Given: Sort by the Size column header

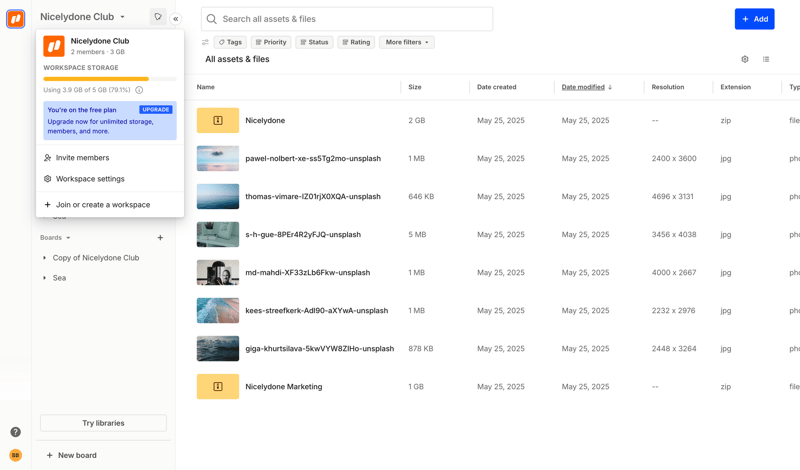Looking at the screenshot, I should click(415, 87).
